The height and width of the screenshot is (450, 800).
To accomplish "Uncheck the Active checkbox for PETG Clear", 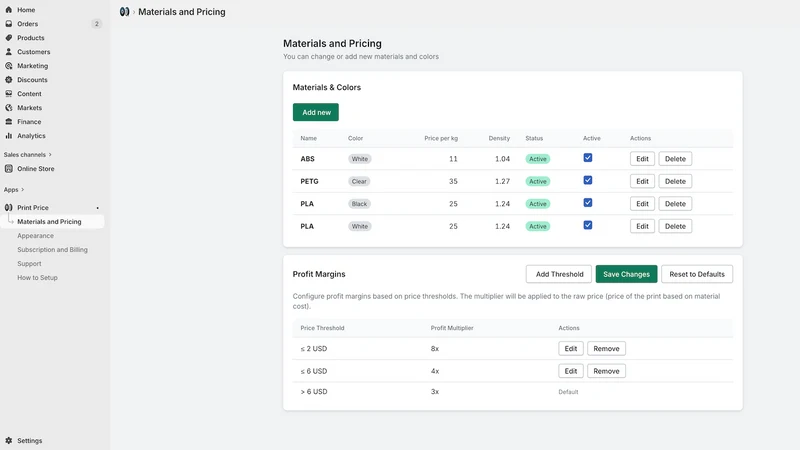I will pos(588,180).
